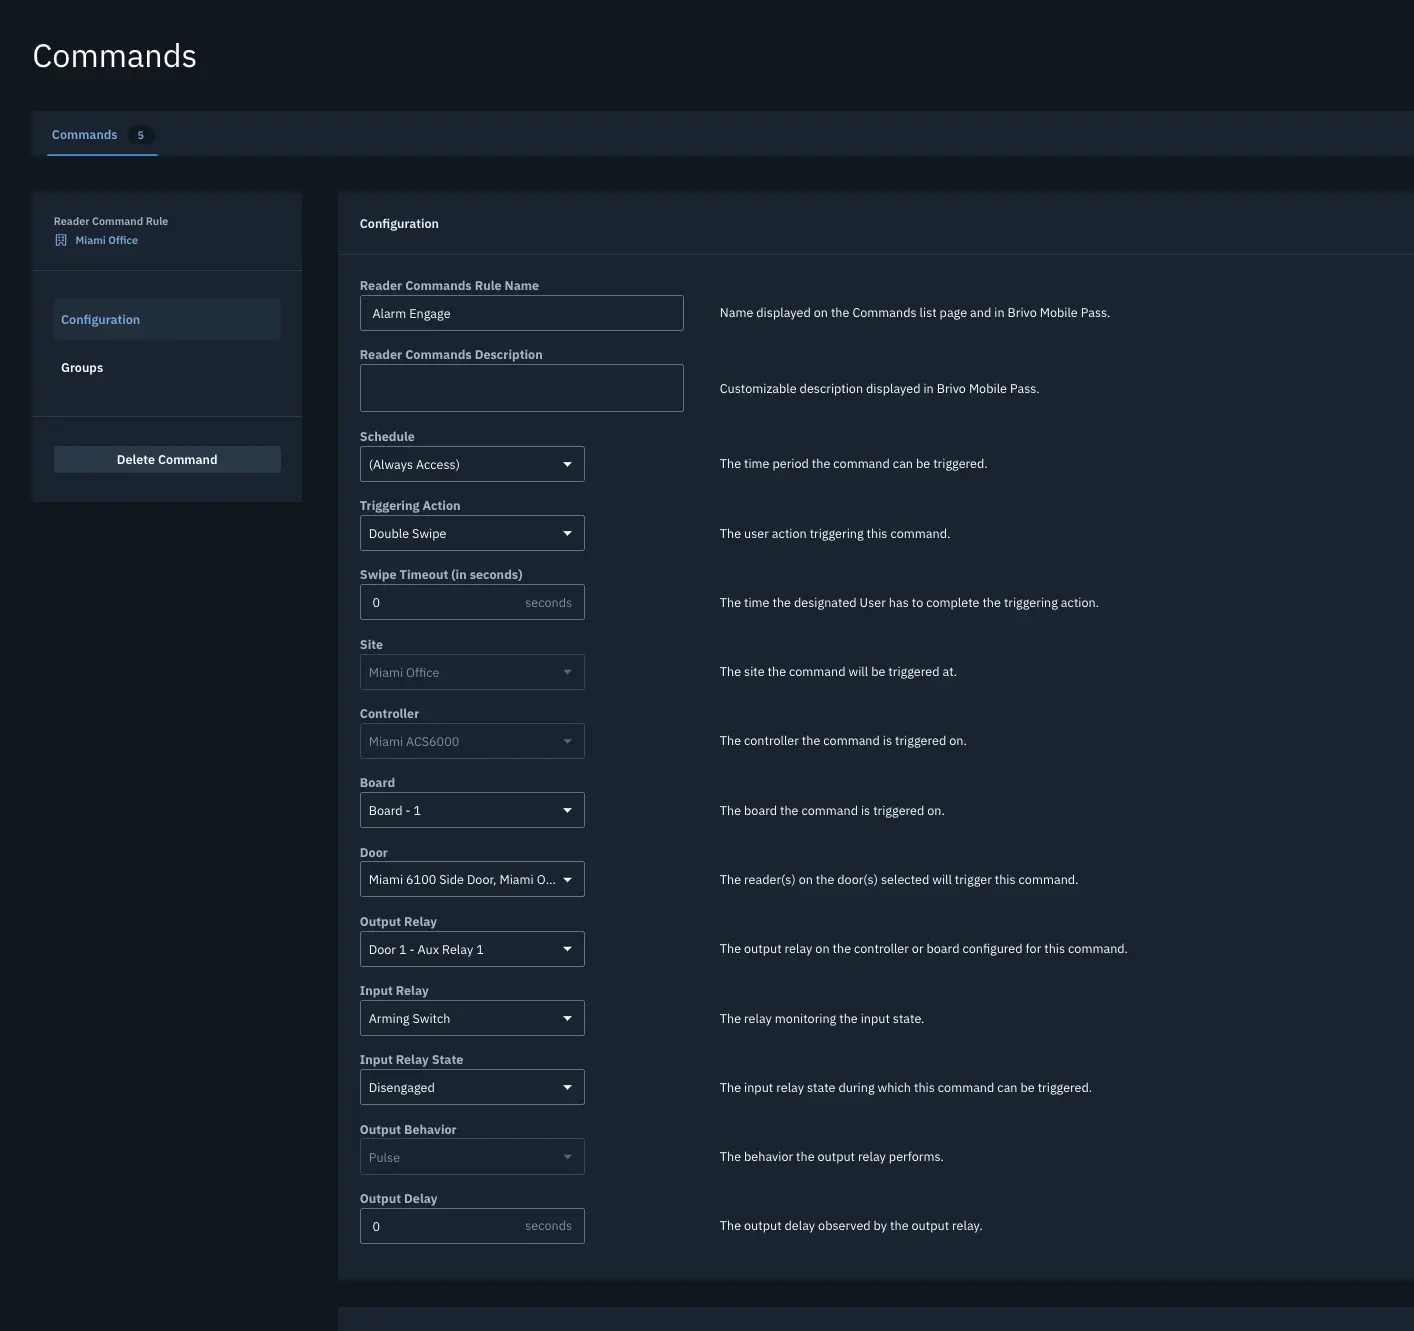Open the Controller dropdown Miami ACS6000
Image resolution: width=1414 pixels, height=1331 pixels.
(472, 741)
